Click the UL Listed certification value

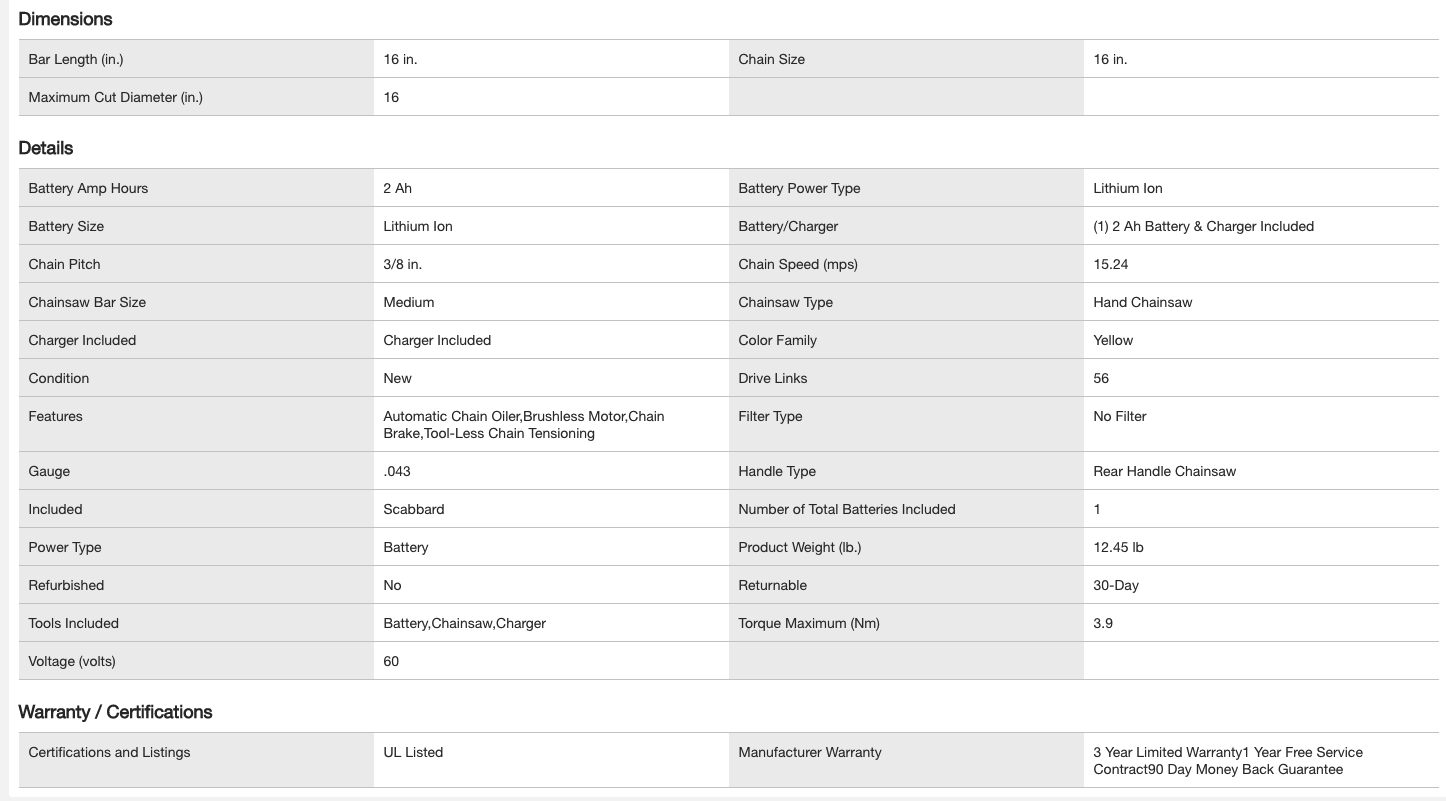(x=413, y=752)
